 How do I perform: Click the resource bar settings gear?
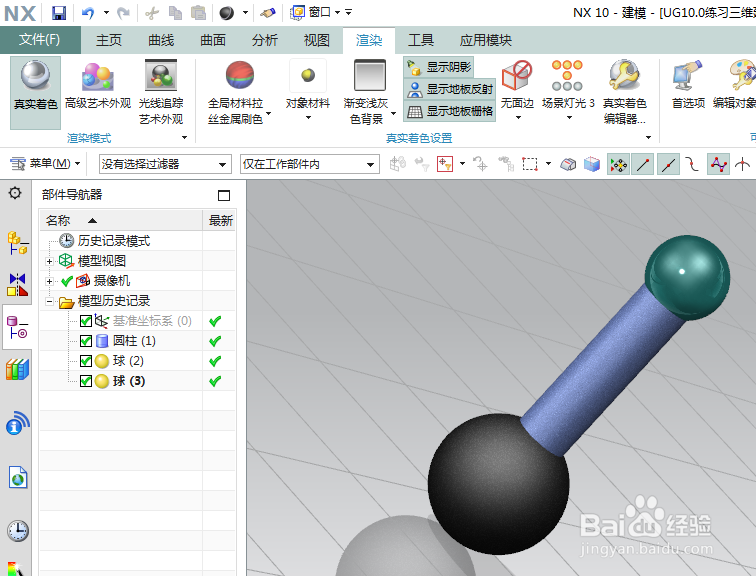pos(15,193)
